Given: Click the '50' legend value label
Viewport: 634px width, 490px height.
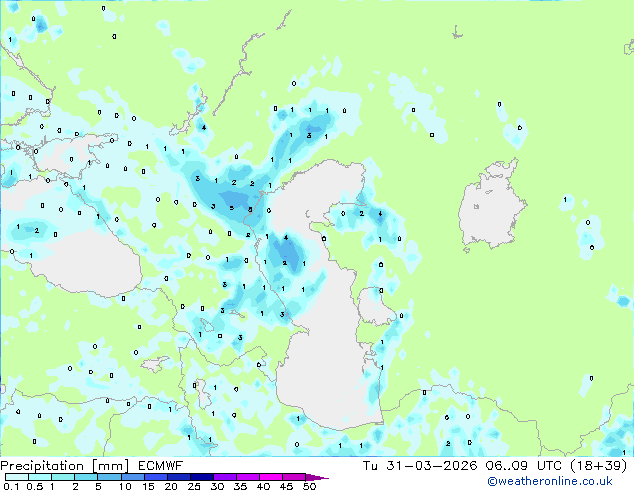Looking at the screenshot, I should click(309, 486).
